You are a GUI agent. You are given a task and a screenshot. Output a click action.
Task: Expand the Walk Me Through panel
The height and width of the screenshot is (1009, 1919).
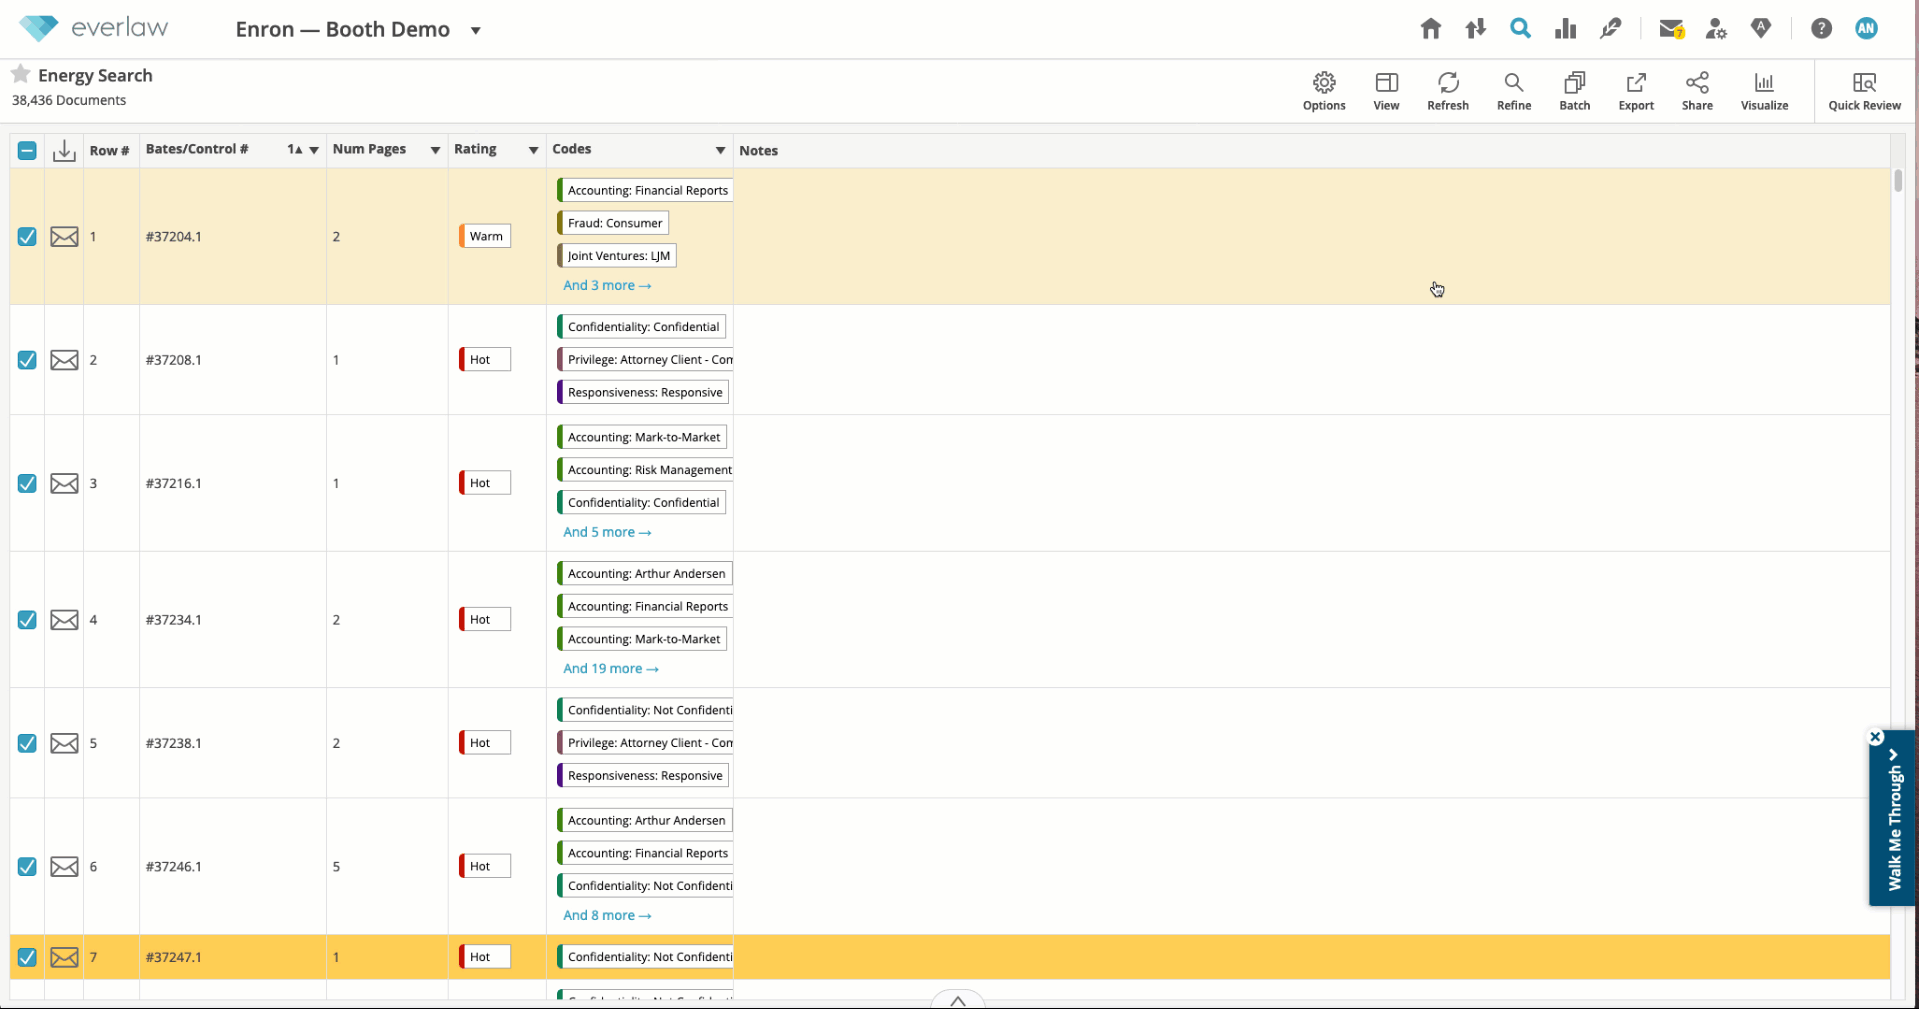pos(1893,820)
